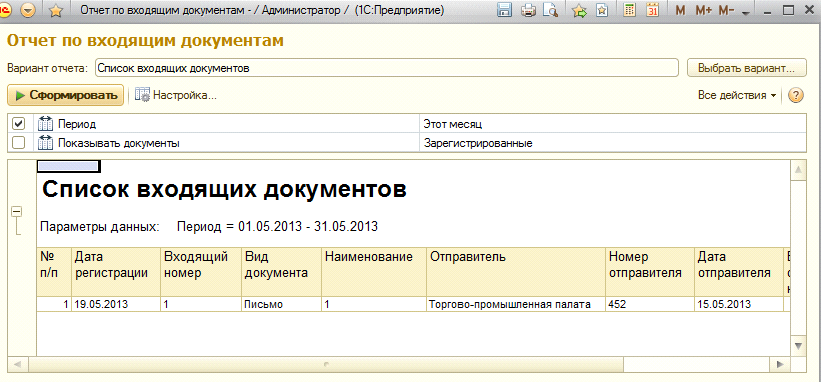
Task: Open the calendar icon
Action: [x=652, y=10]
